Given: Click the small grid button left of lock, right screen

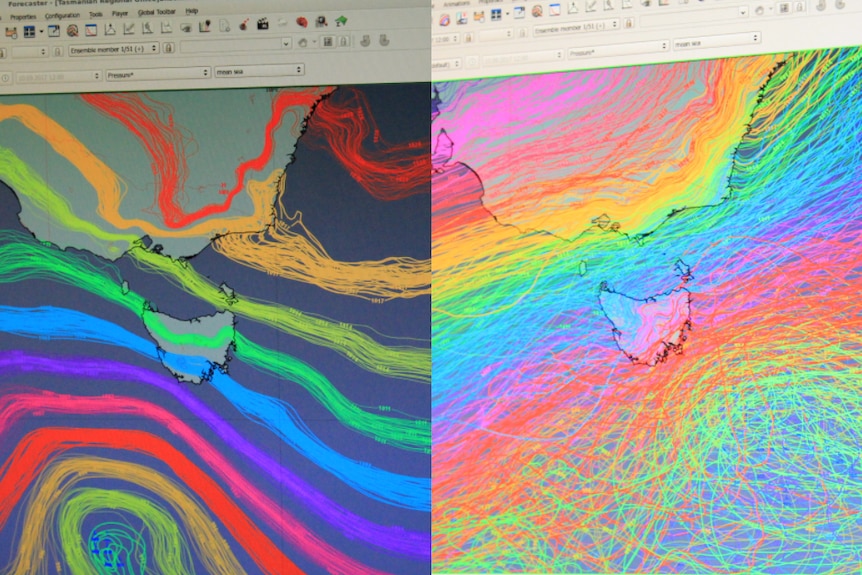Looking at the screenshot, I should pyautogui.click(x=784, y=8).
